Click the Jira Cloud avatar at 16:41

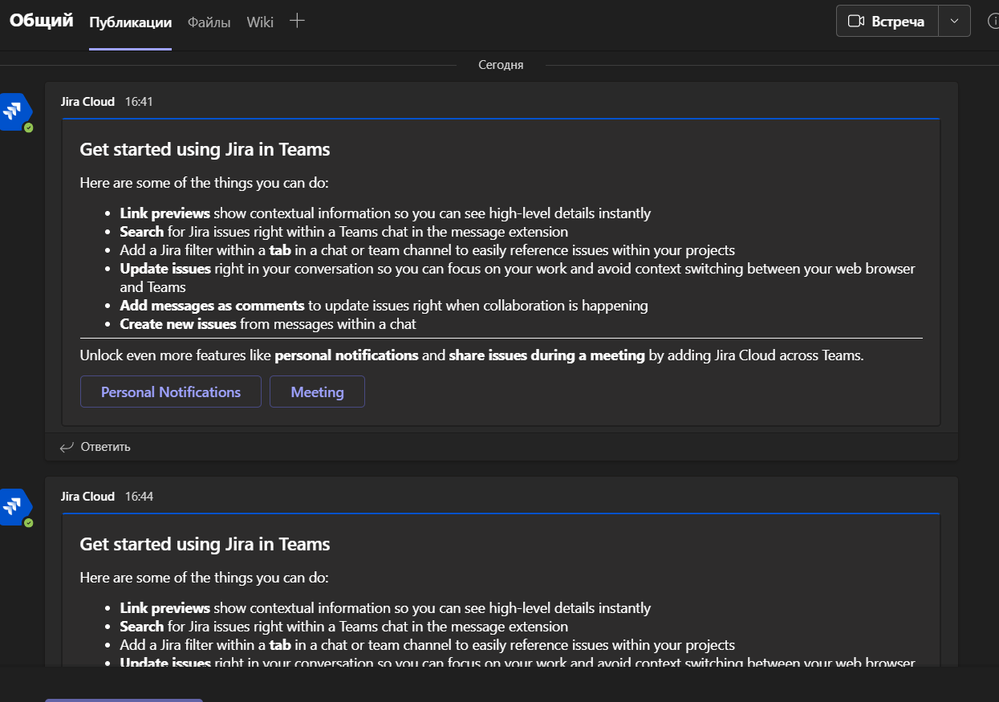(15, 112)
